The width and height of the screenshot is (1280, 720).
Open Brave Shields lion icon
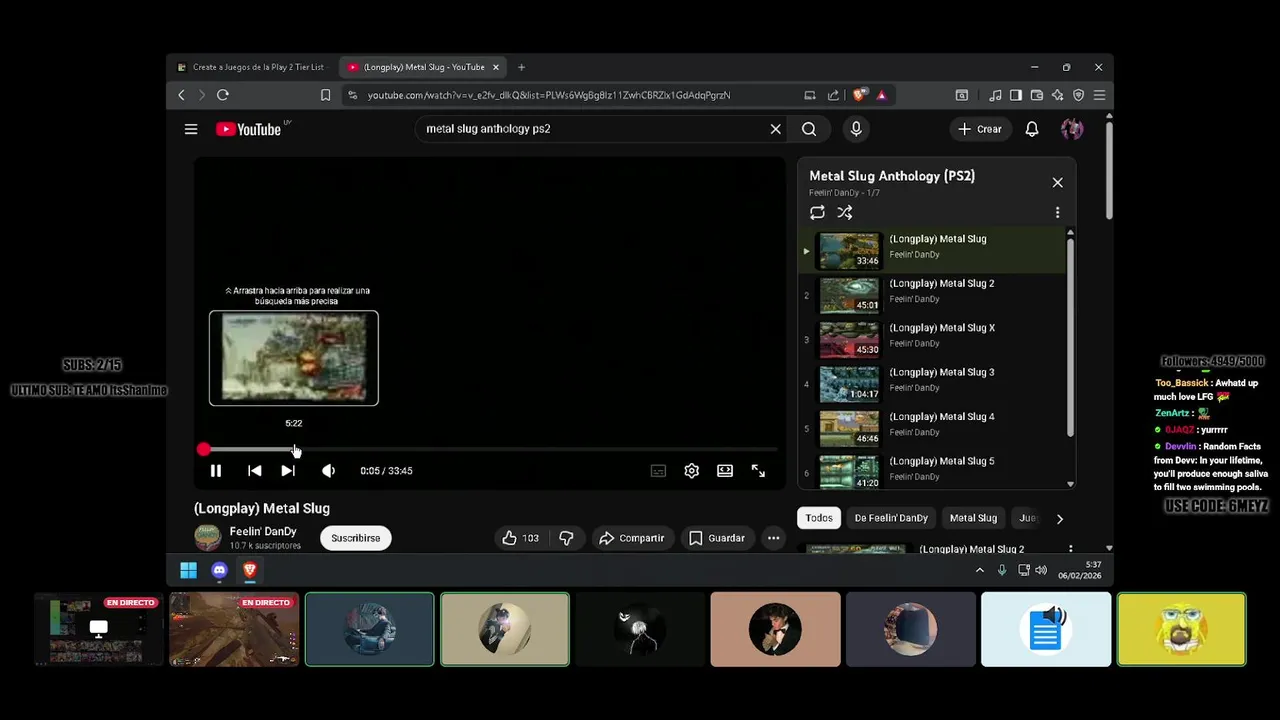click(x=859, y=95)
